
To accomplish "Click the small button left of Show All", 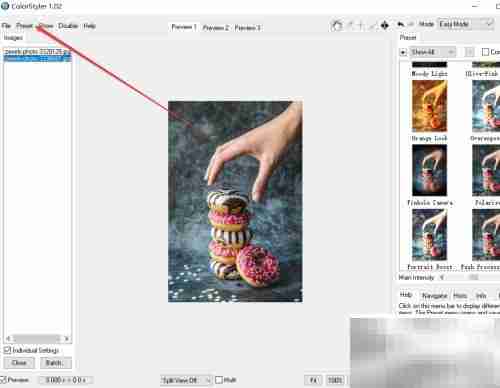I will pyautogui.click(x=403, y=52).
